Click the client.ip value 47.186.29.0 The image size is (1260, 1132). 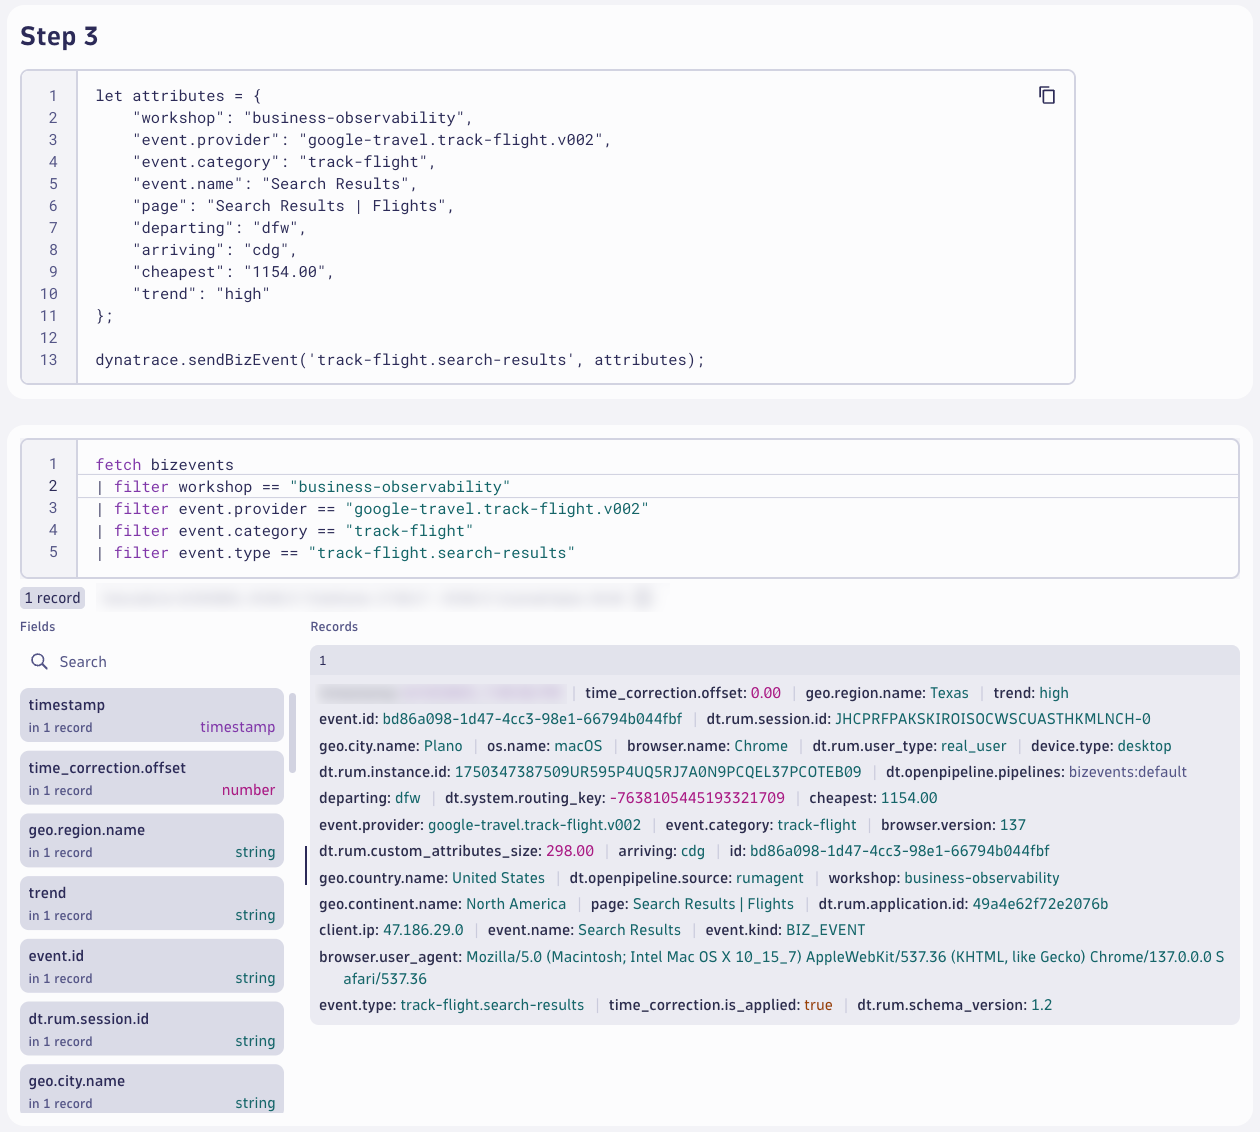tap(424, 930)
